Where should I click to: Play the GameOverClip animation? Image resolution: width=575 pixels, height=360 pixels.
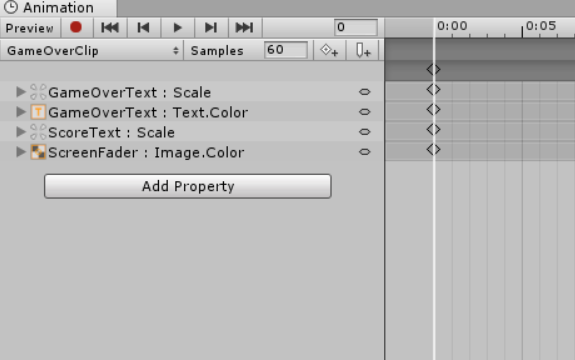177,28
